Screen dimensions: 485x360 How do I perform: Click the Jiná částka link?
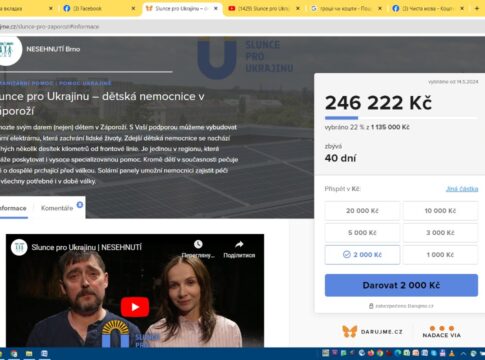[x=462, y=189]
